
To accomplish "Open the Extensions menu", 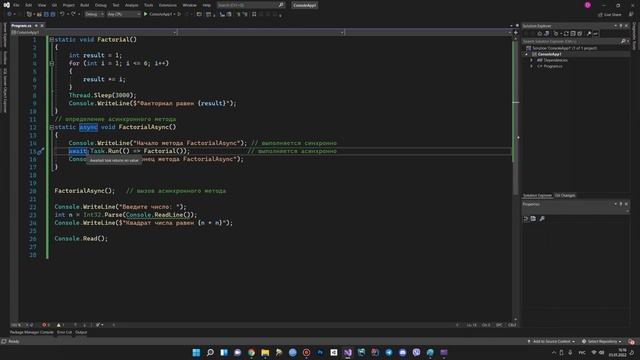I will click(168, 5).
